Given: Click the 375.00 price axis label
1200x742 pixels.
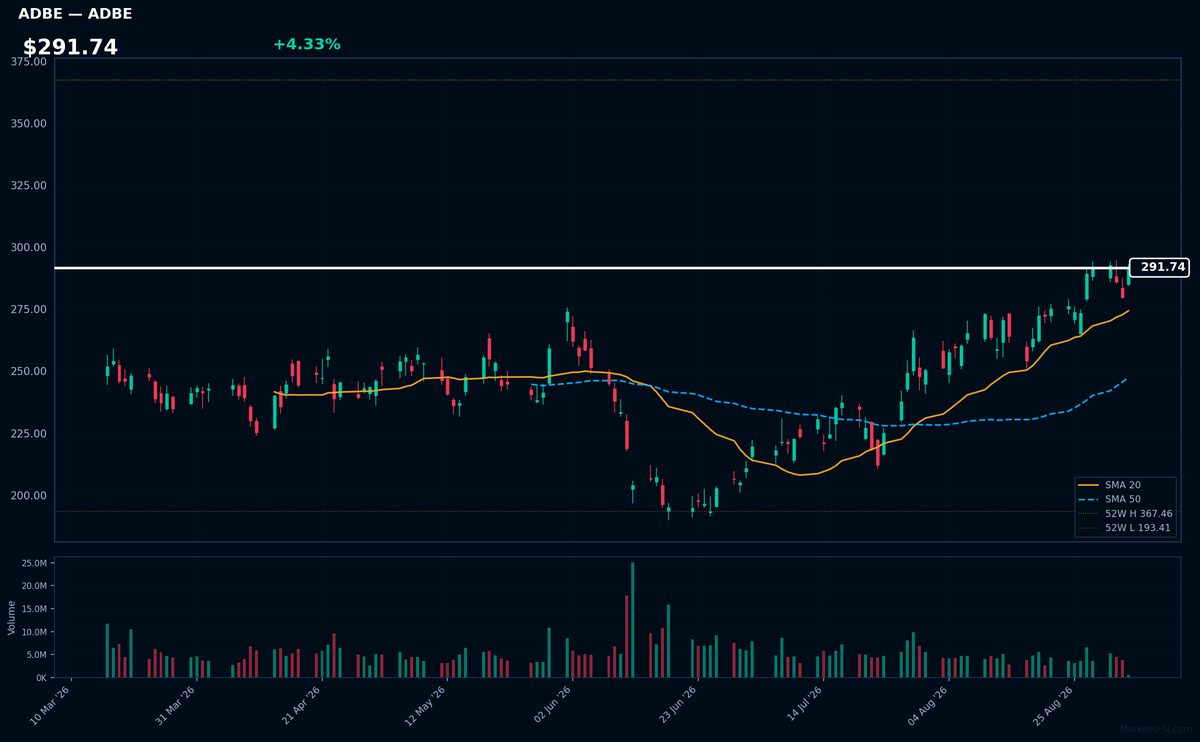Looking at the screenshot, I should tap(28, 62).
